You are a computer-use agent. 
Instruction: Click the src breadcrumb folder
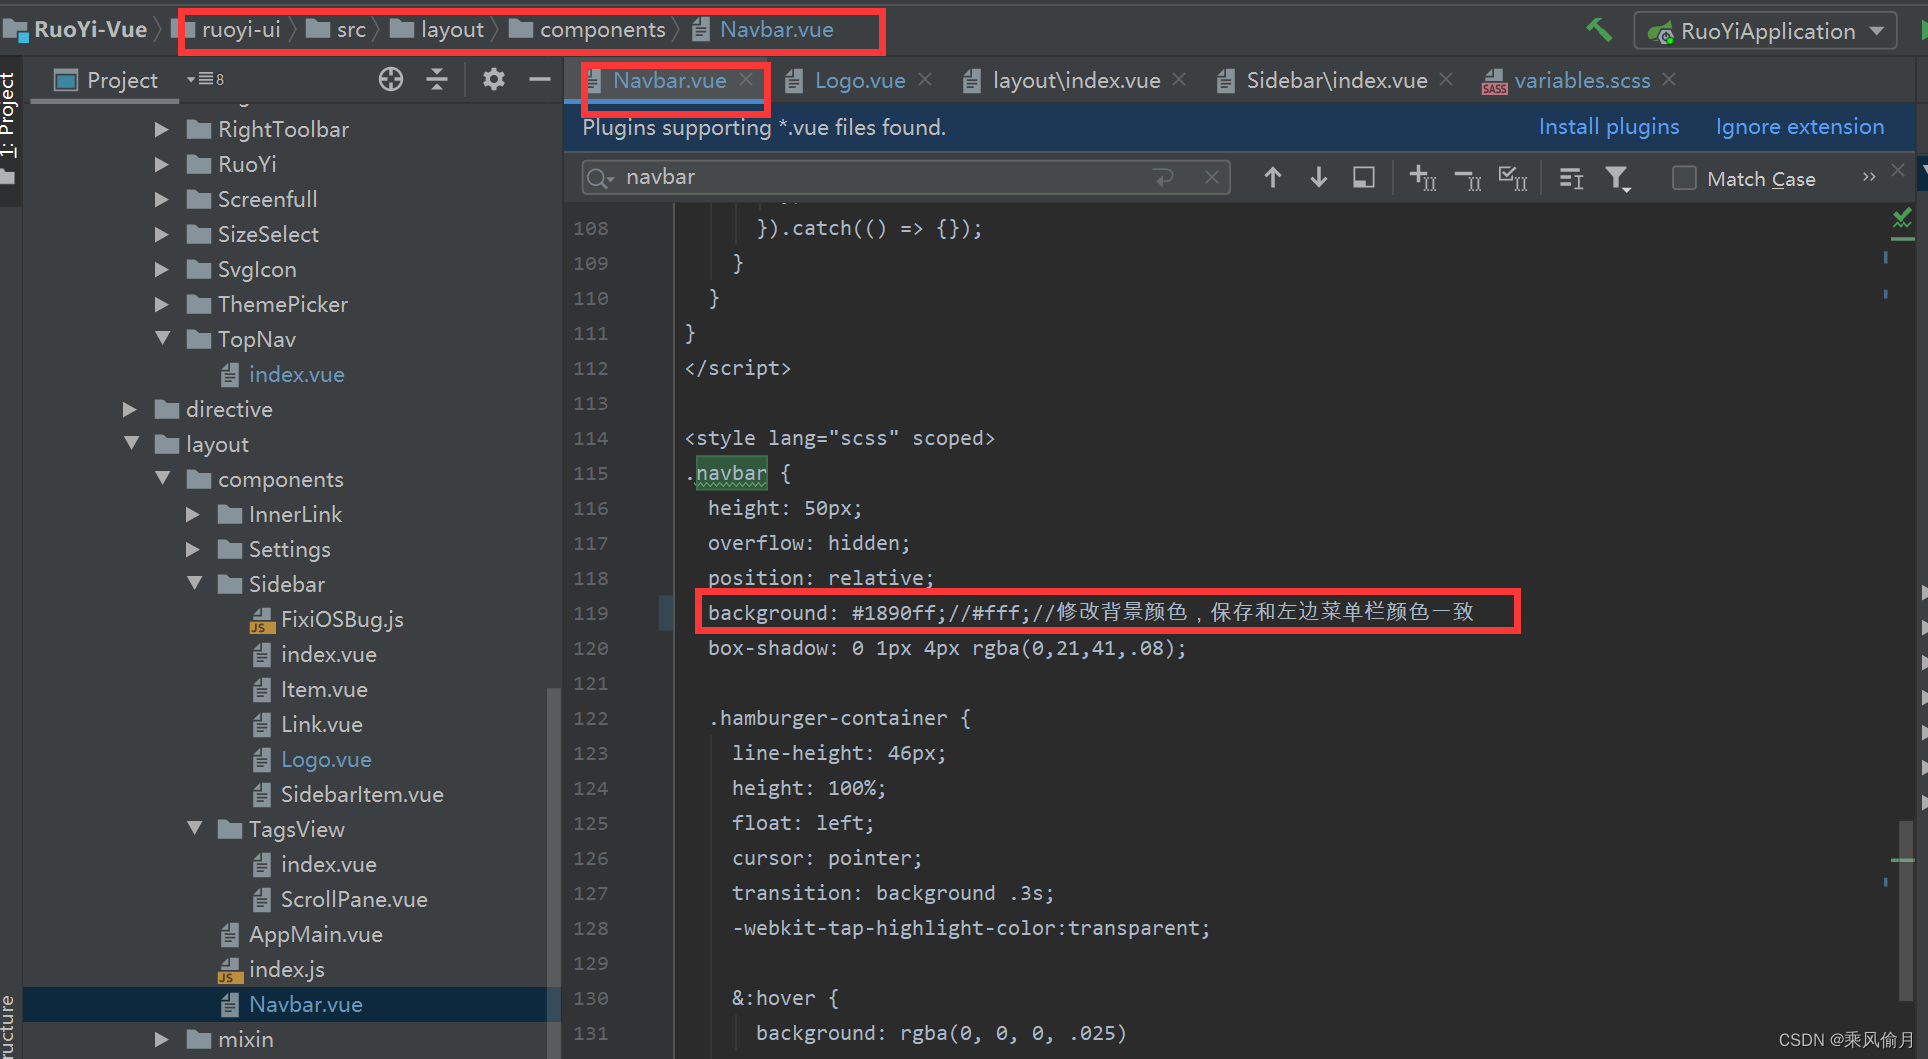[337, 30]
